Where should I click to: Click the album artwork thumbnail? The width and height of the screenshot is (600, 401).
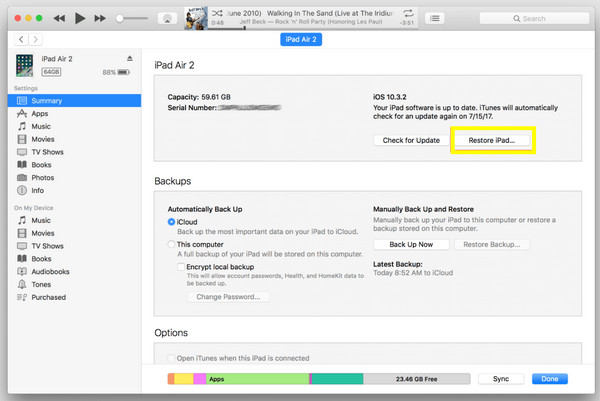pos(196,18)
